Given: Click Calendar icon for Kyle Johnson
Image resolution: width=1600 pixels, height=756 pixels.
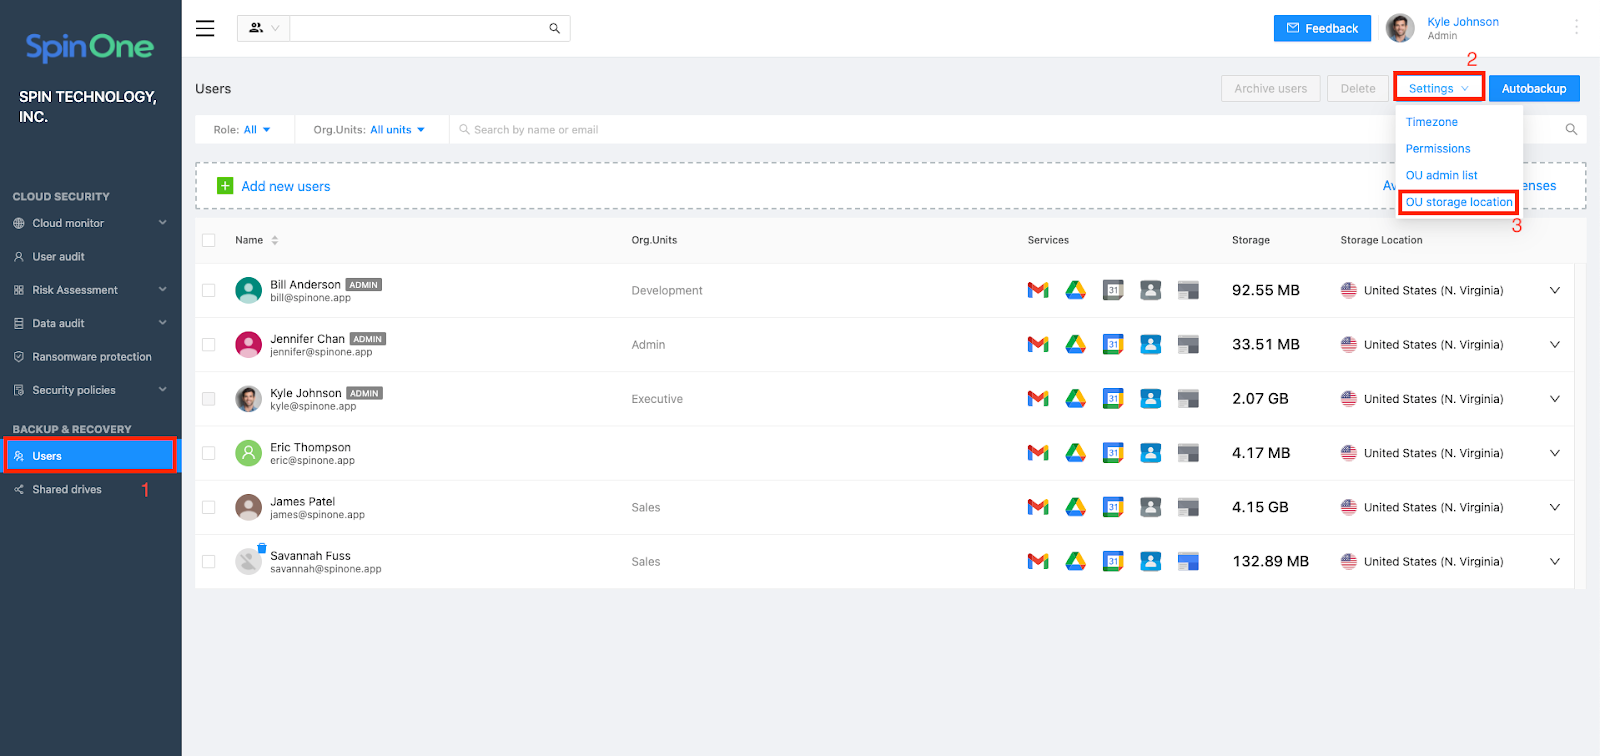Looking at the screenshot, I should click(1113, 399).
